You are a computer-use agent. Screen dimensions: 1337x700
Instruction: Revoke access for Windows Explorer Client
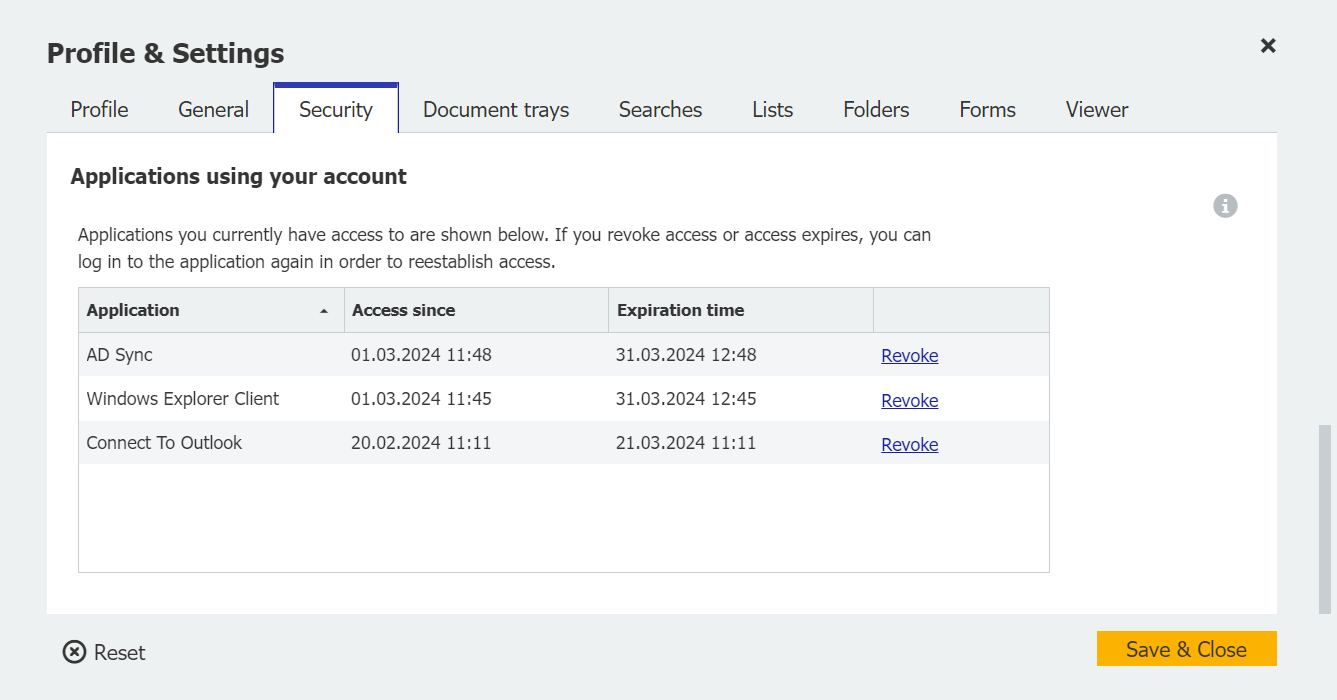909,401
